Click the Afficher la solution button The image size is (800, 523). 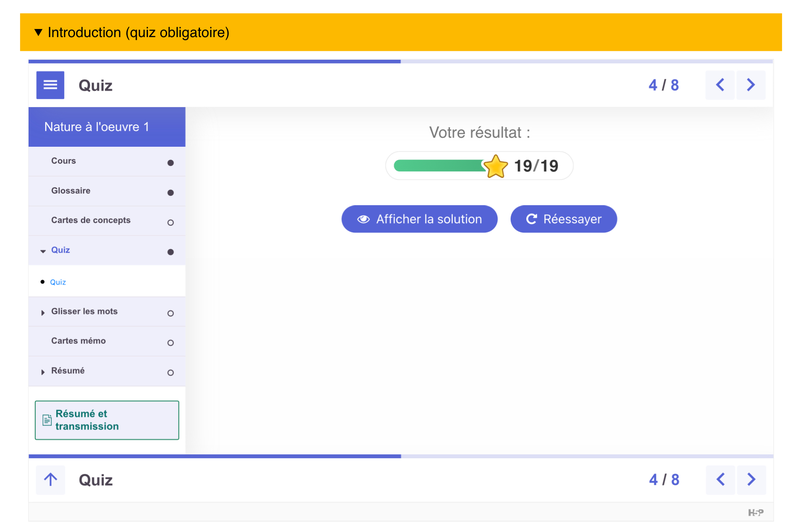(419, 219)
